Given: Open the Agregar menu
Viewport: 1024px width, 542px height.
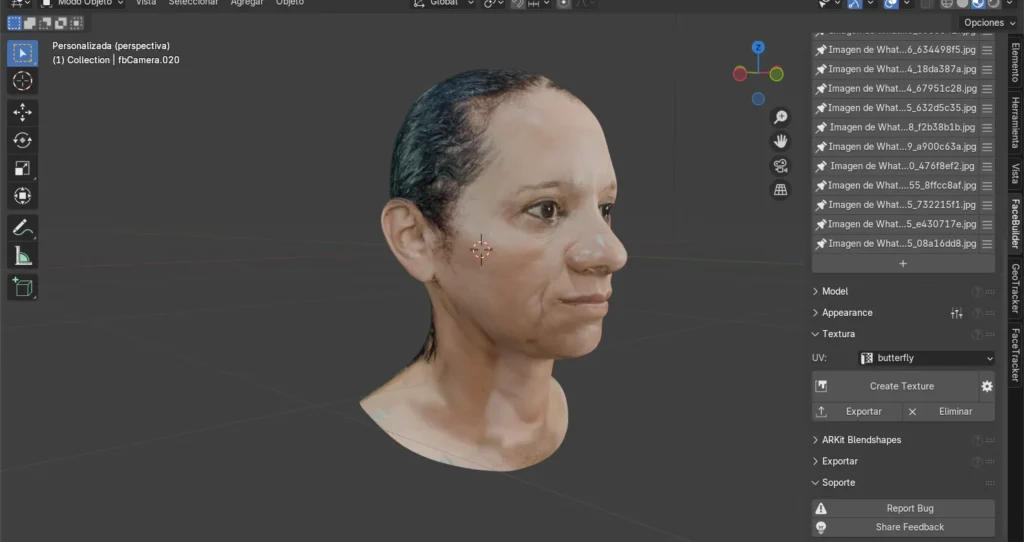Looking at the screenshot, I should [x=247, y=3].
